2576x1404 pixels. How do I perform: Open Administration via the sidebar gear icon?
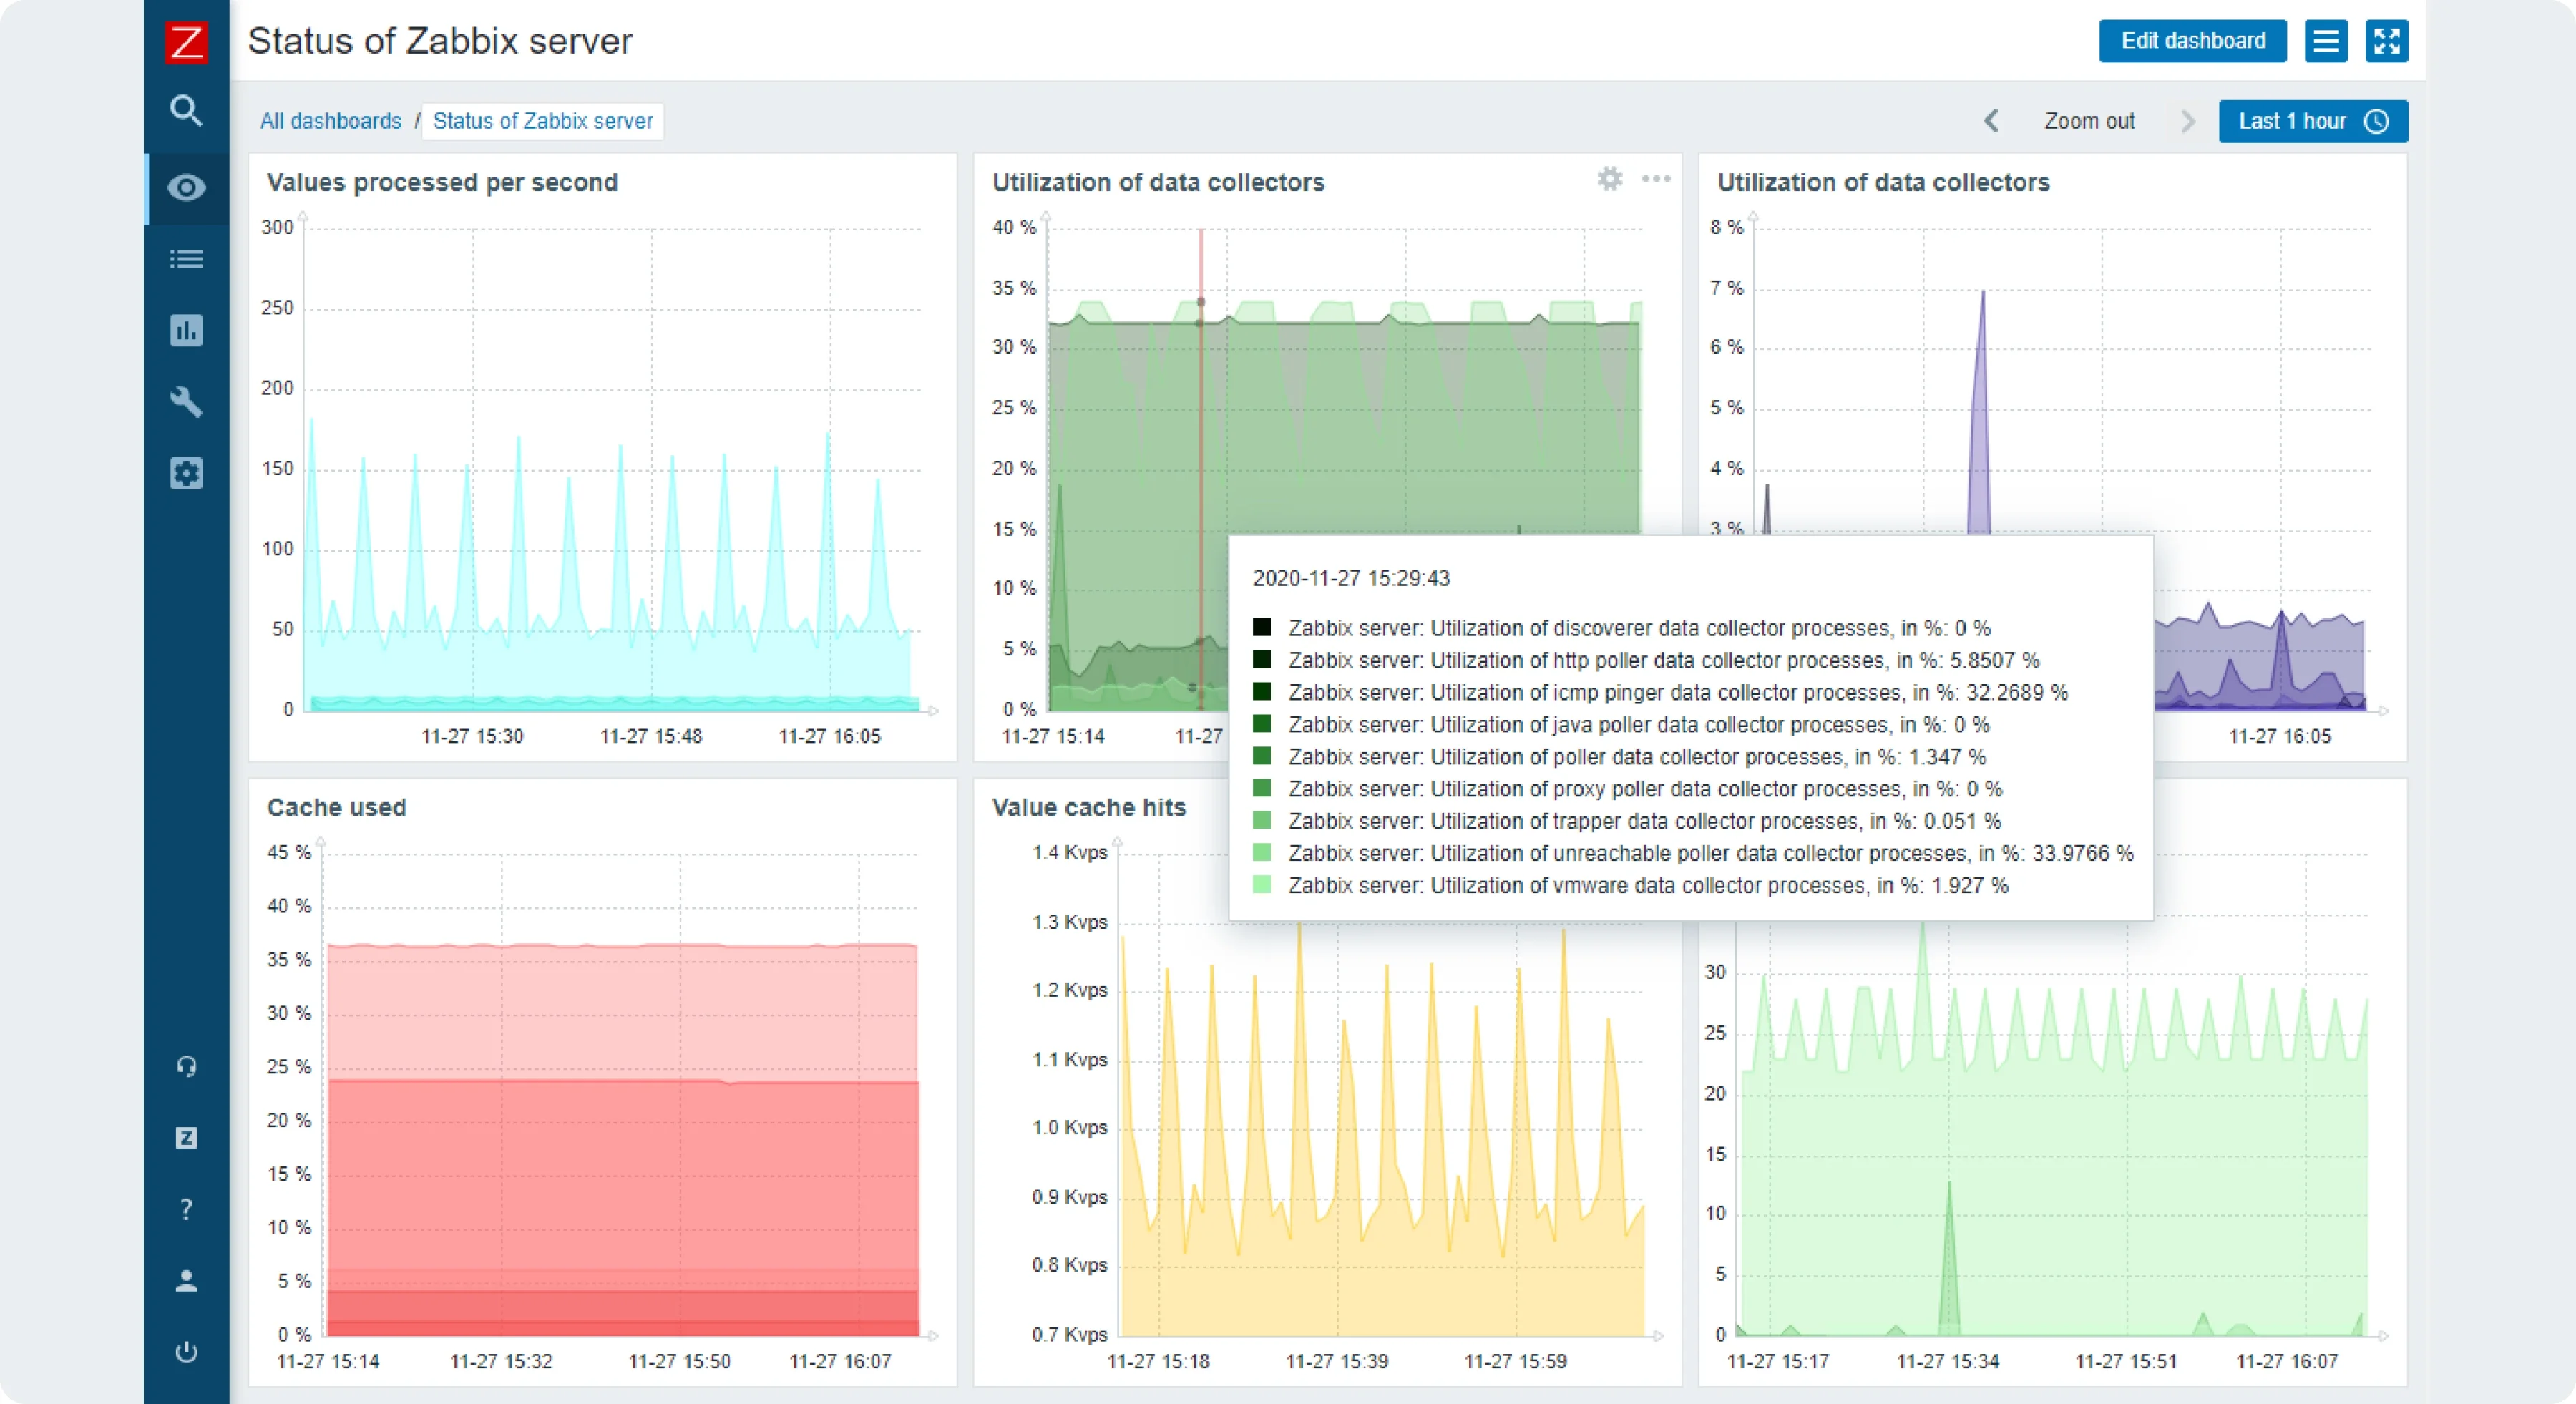[x=186, y=473]
